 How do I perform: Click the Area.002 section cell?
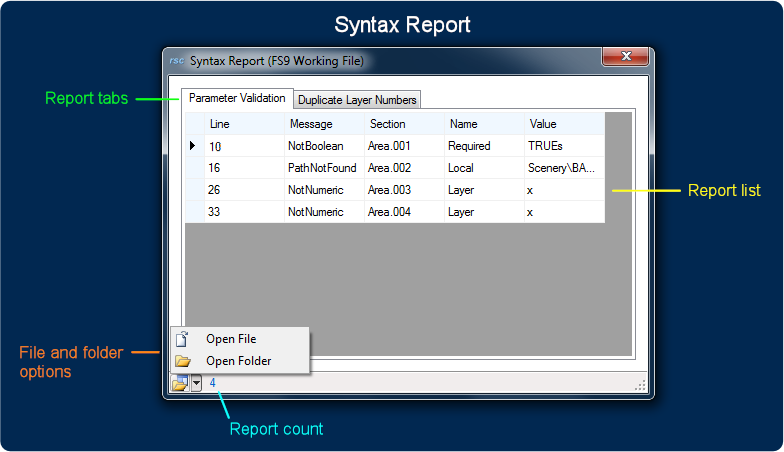pos(404,168)
